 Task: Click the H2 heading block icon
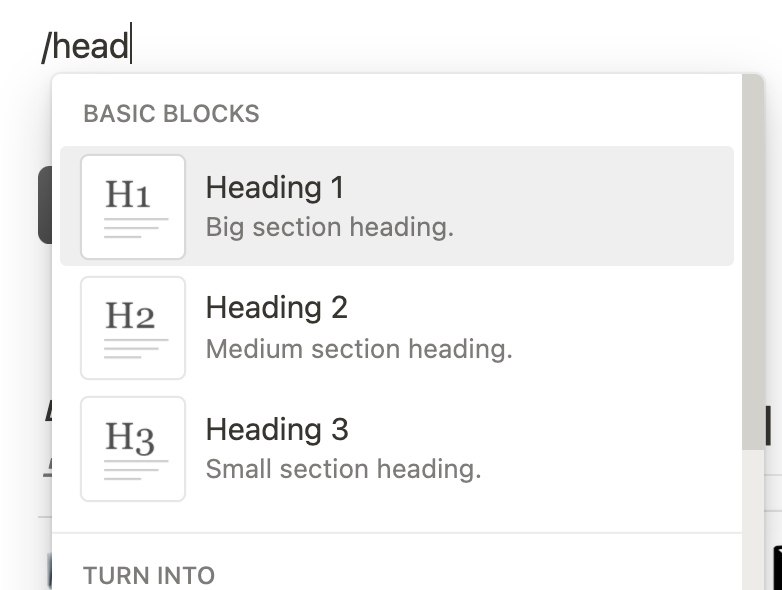coord(133,328)
